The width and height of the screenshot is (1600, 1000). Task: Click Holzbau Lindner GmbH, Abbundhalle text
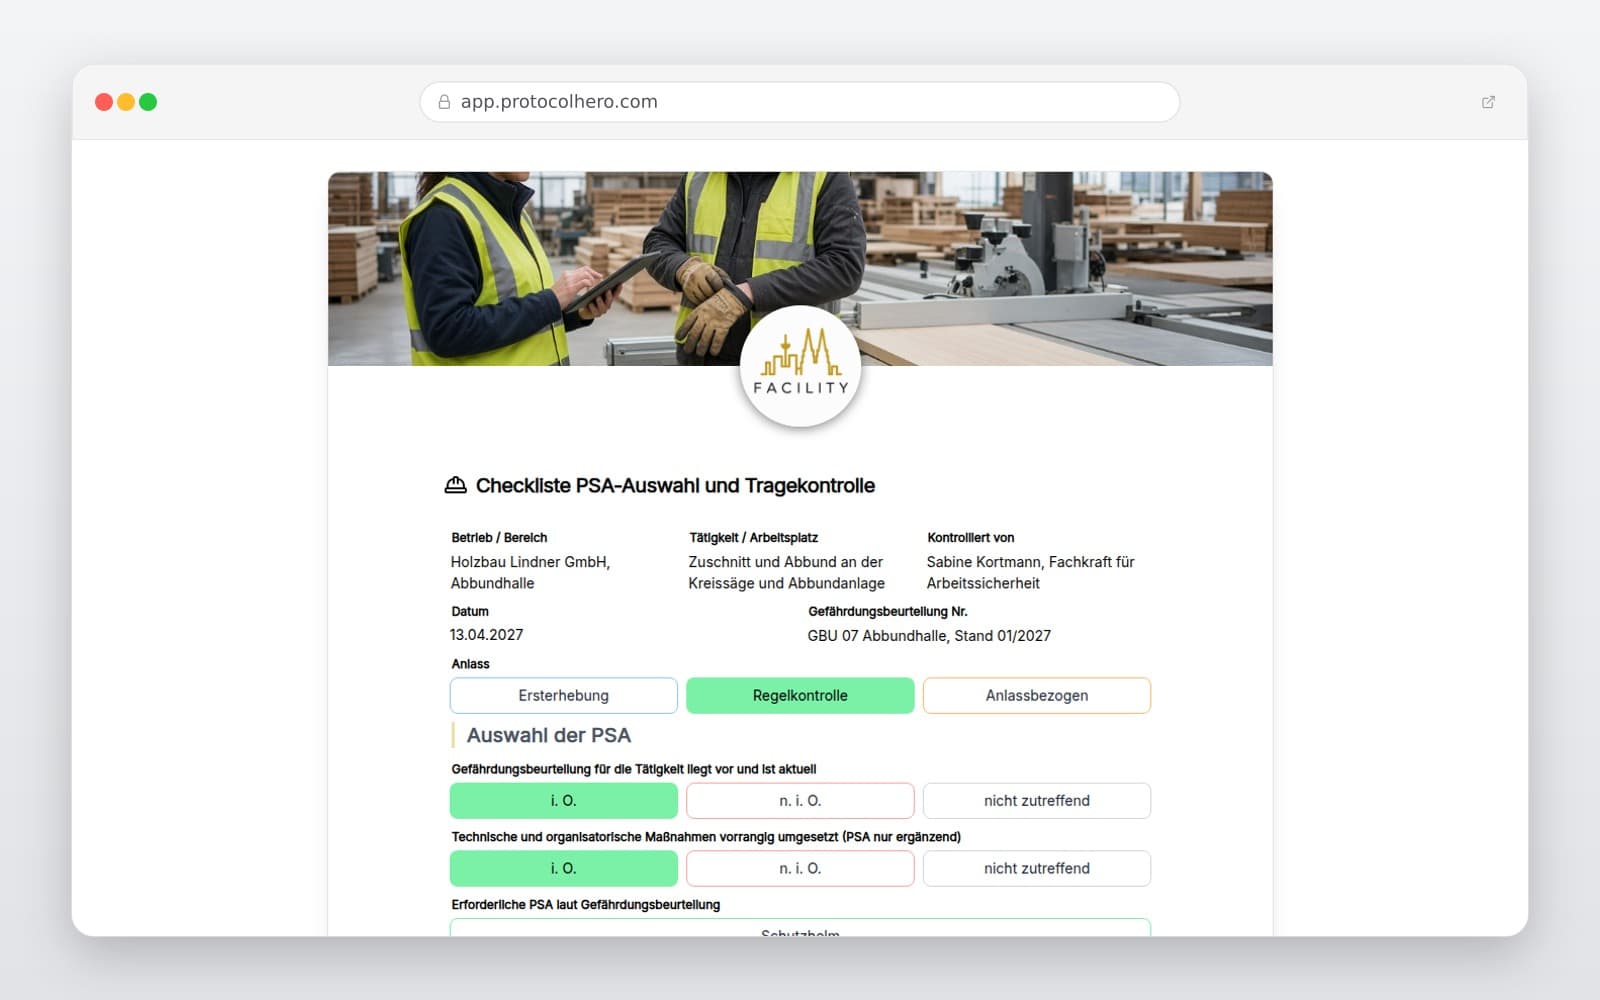(x=531, y=573)
